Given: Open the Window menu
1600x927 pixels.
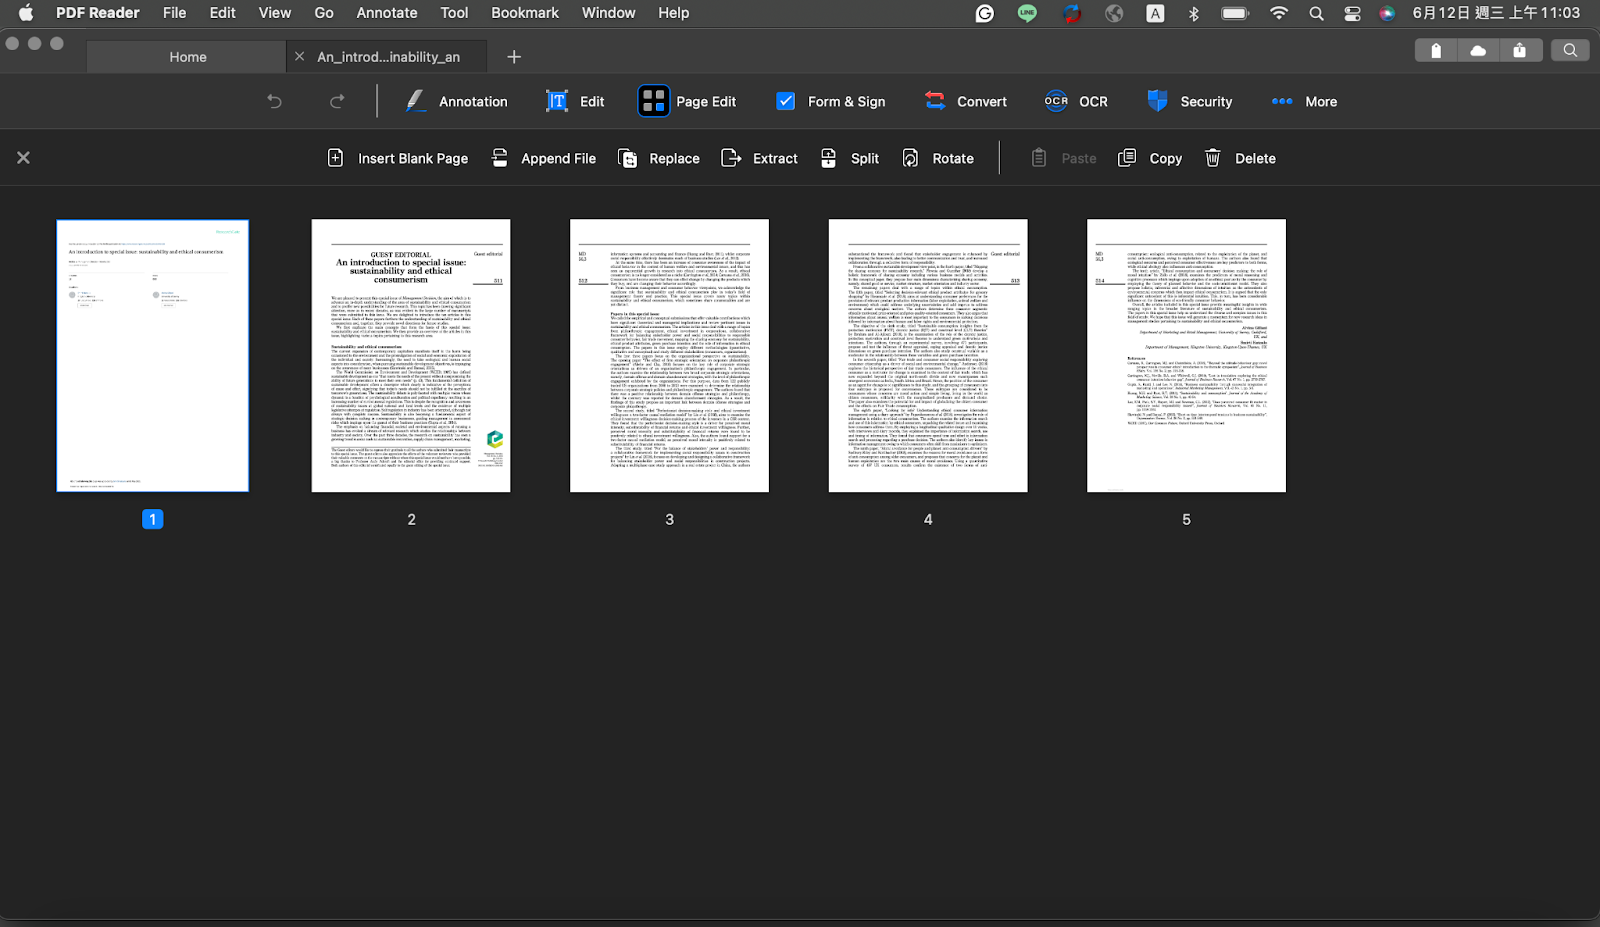Looking at the screenshot, I should pos(608,13).
